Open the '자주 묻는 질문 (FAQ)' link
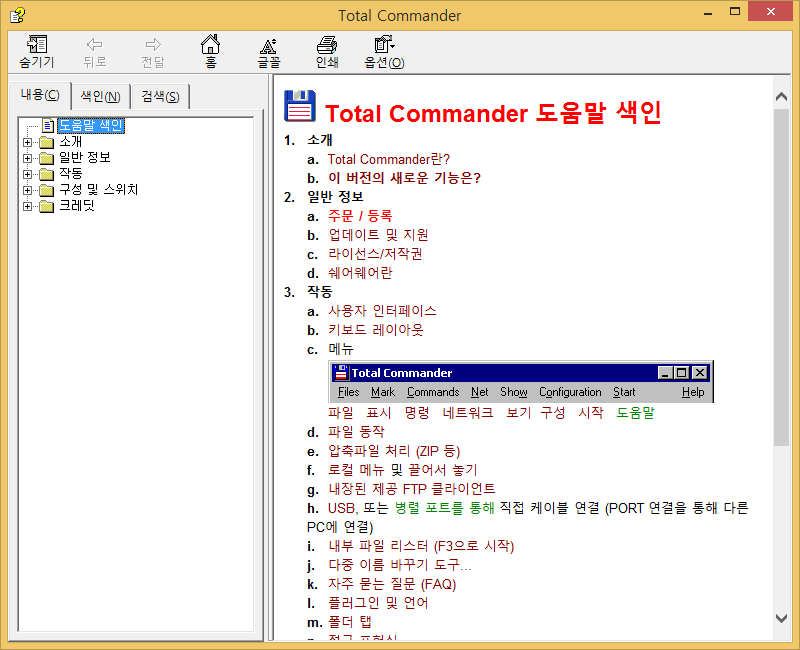800x650 pixels. click(392, 584)
